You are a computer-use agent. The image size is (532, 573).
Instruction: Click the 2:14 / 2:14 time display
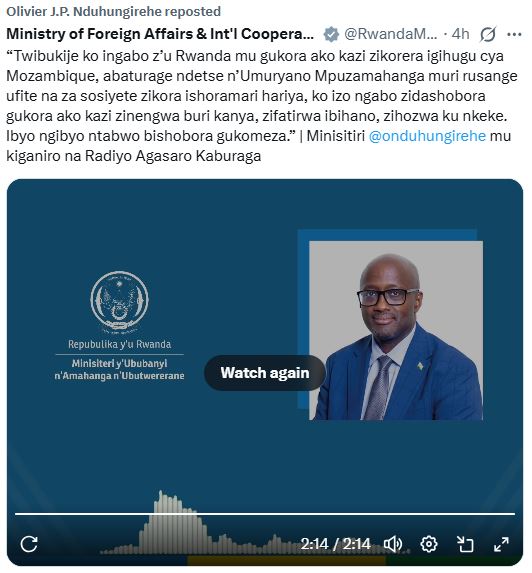tap(335, 544)
